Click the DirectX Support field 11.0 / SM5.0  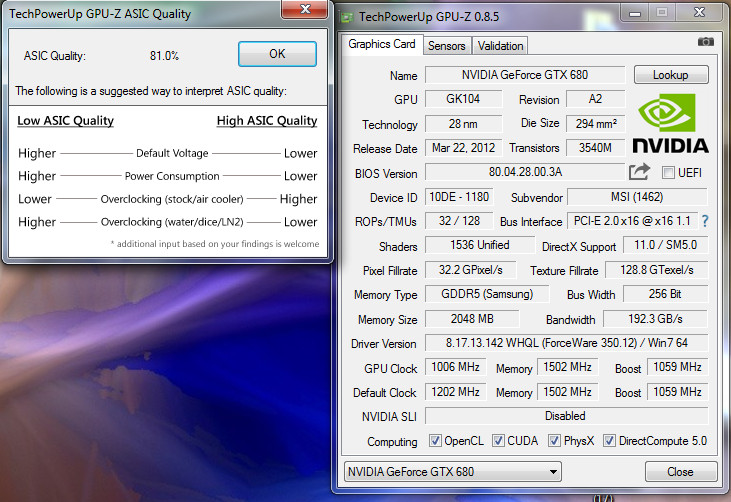665,245
